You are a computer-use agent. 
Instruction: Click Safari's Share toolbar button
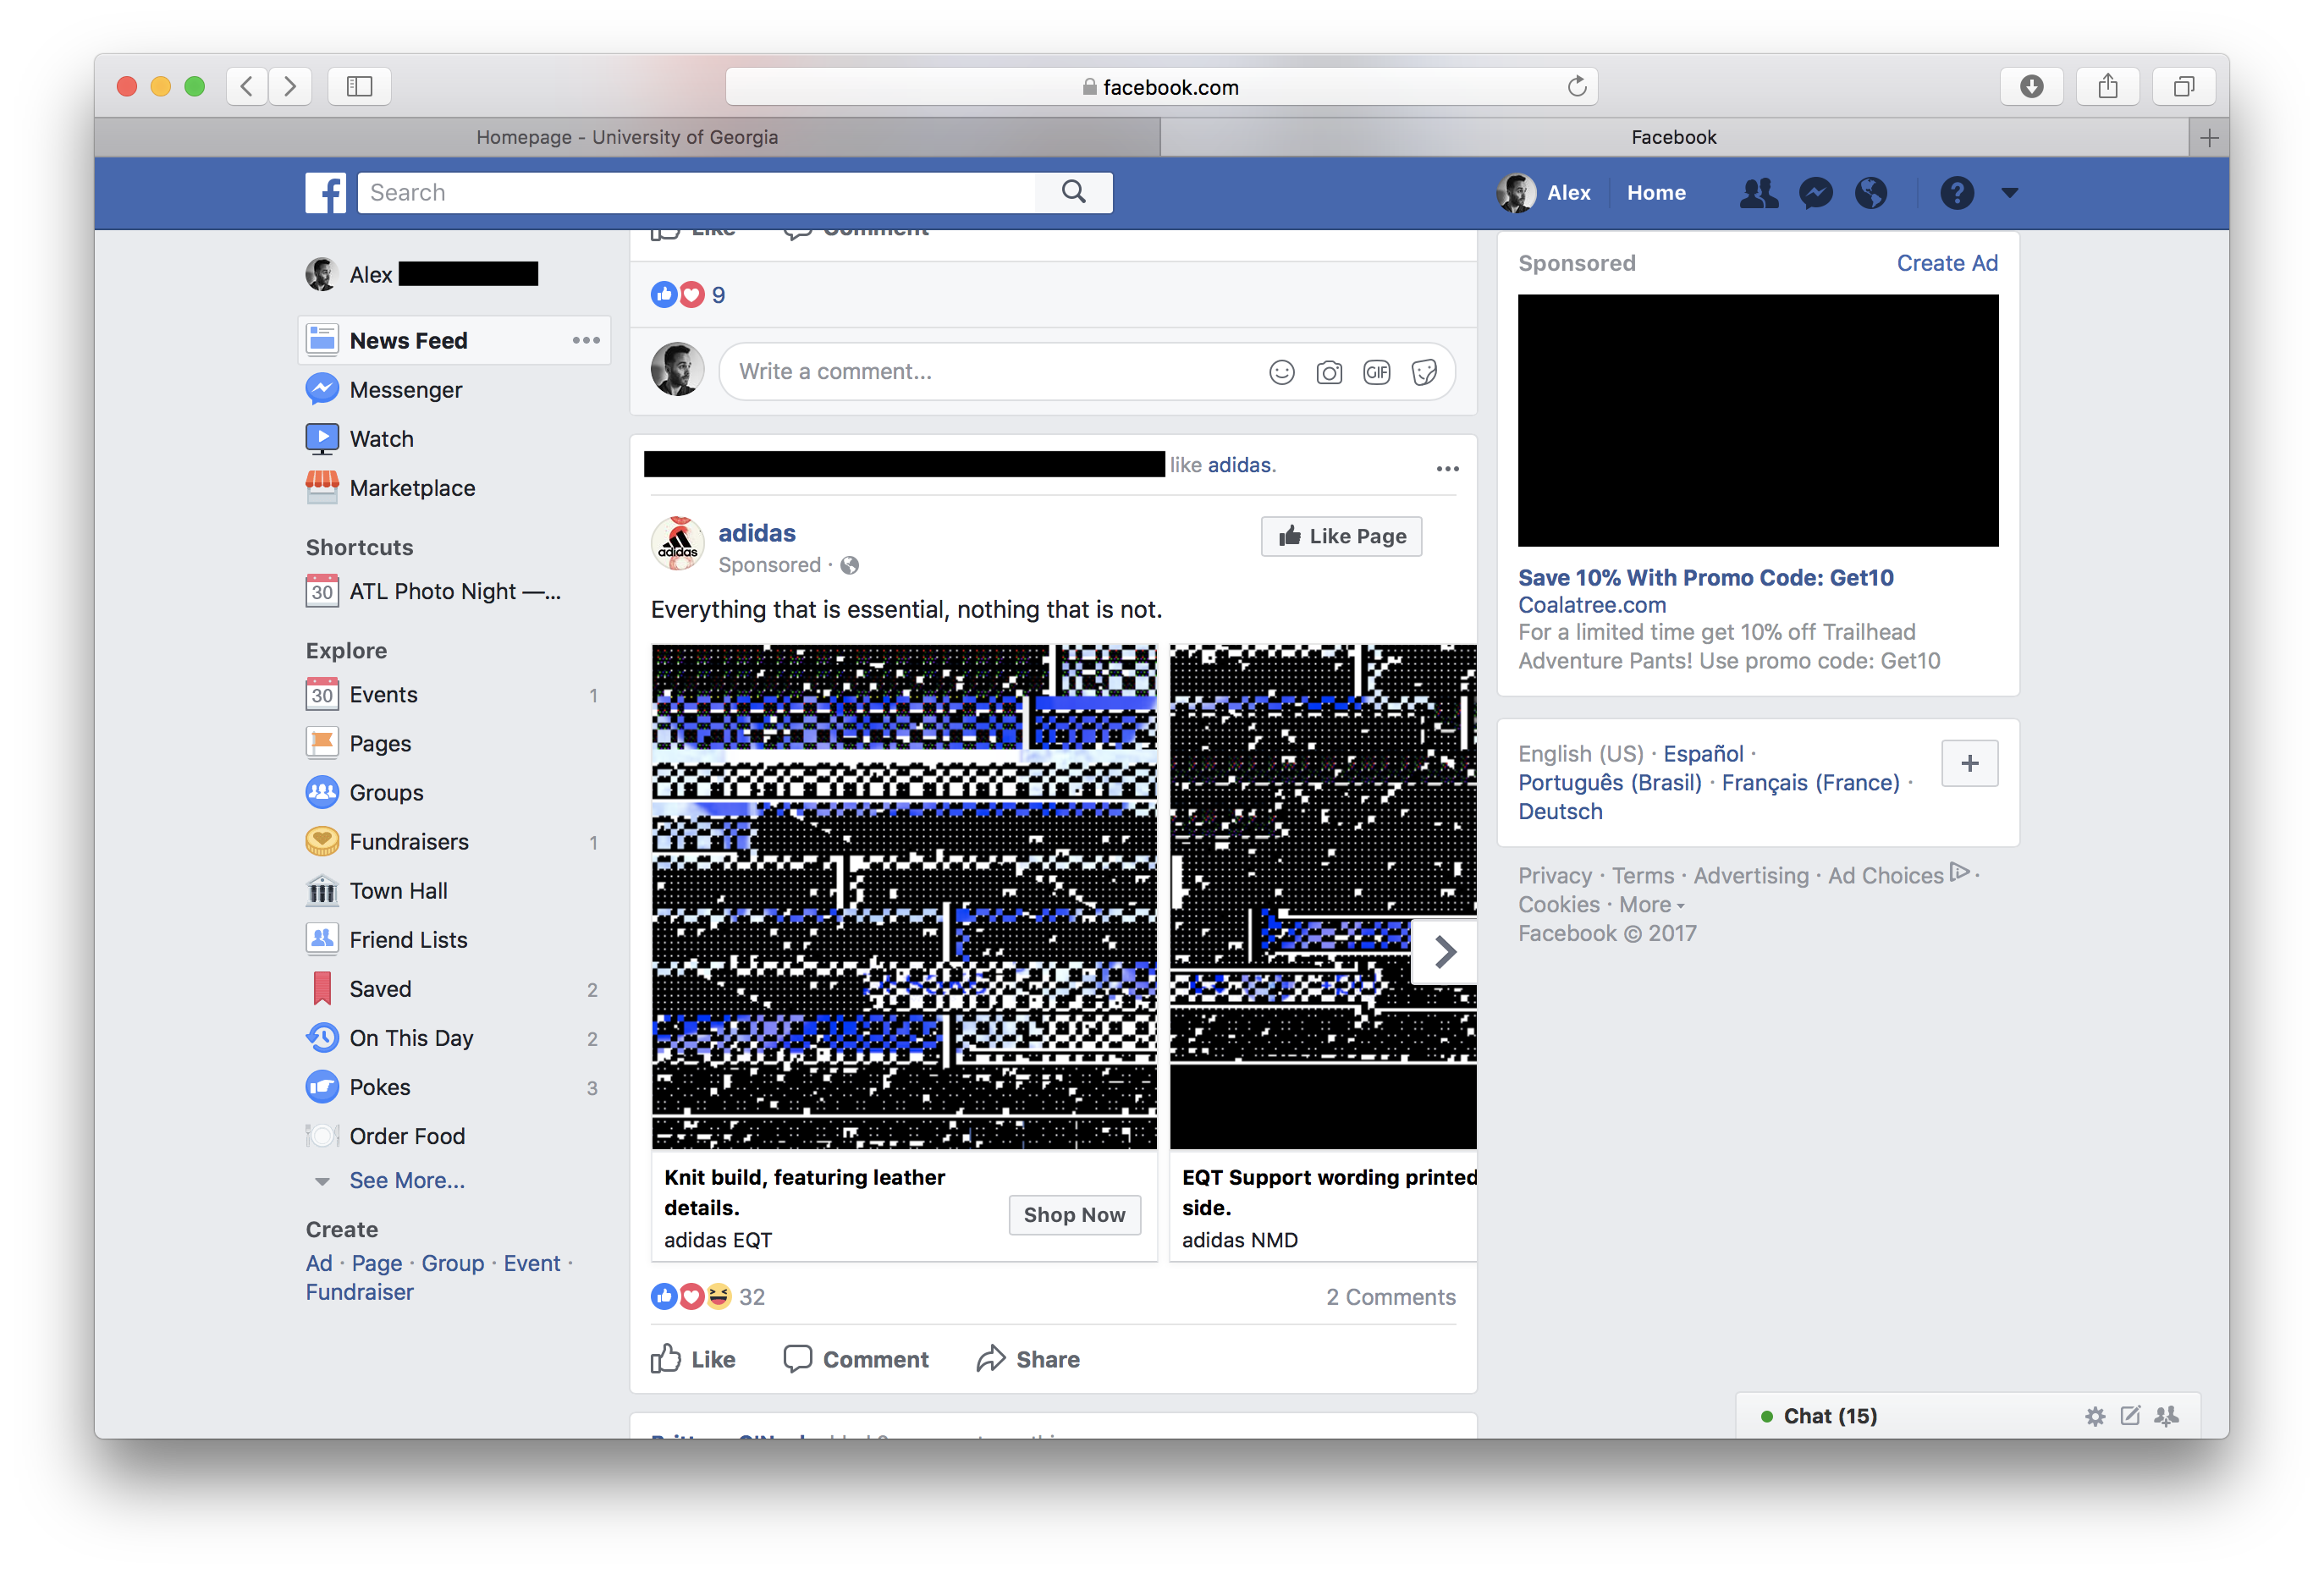pos(2107,86)
